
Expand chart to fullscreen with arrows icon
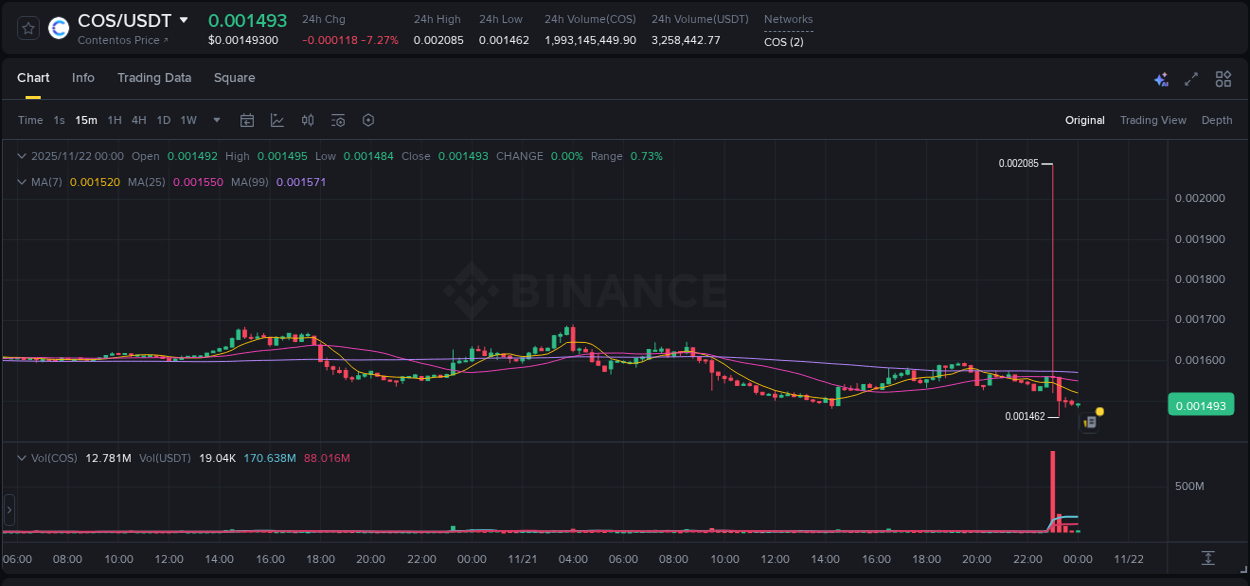(1190, 78)
